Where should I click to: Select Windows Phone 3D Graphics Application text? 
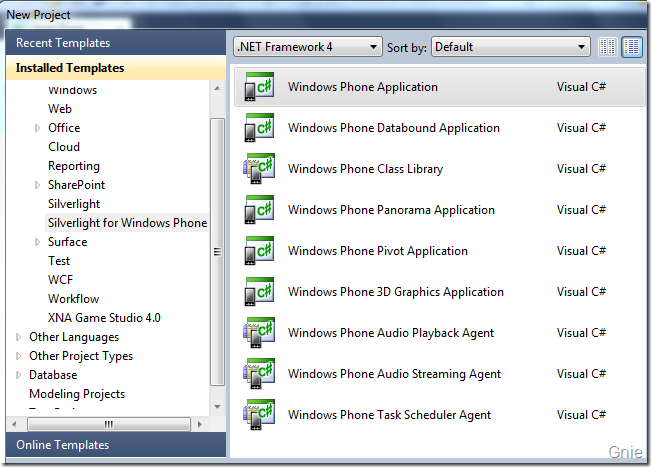pos(396,292)
